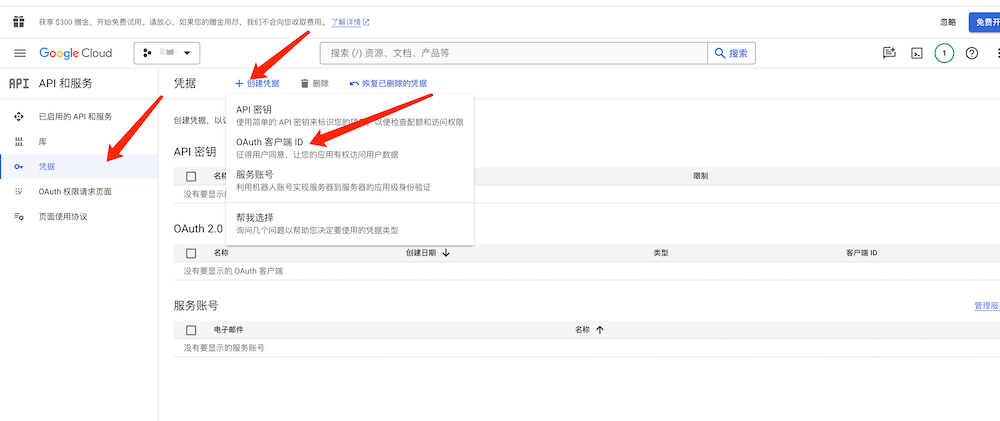Click into the resource search field

click(514, 53)
